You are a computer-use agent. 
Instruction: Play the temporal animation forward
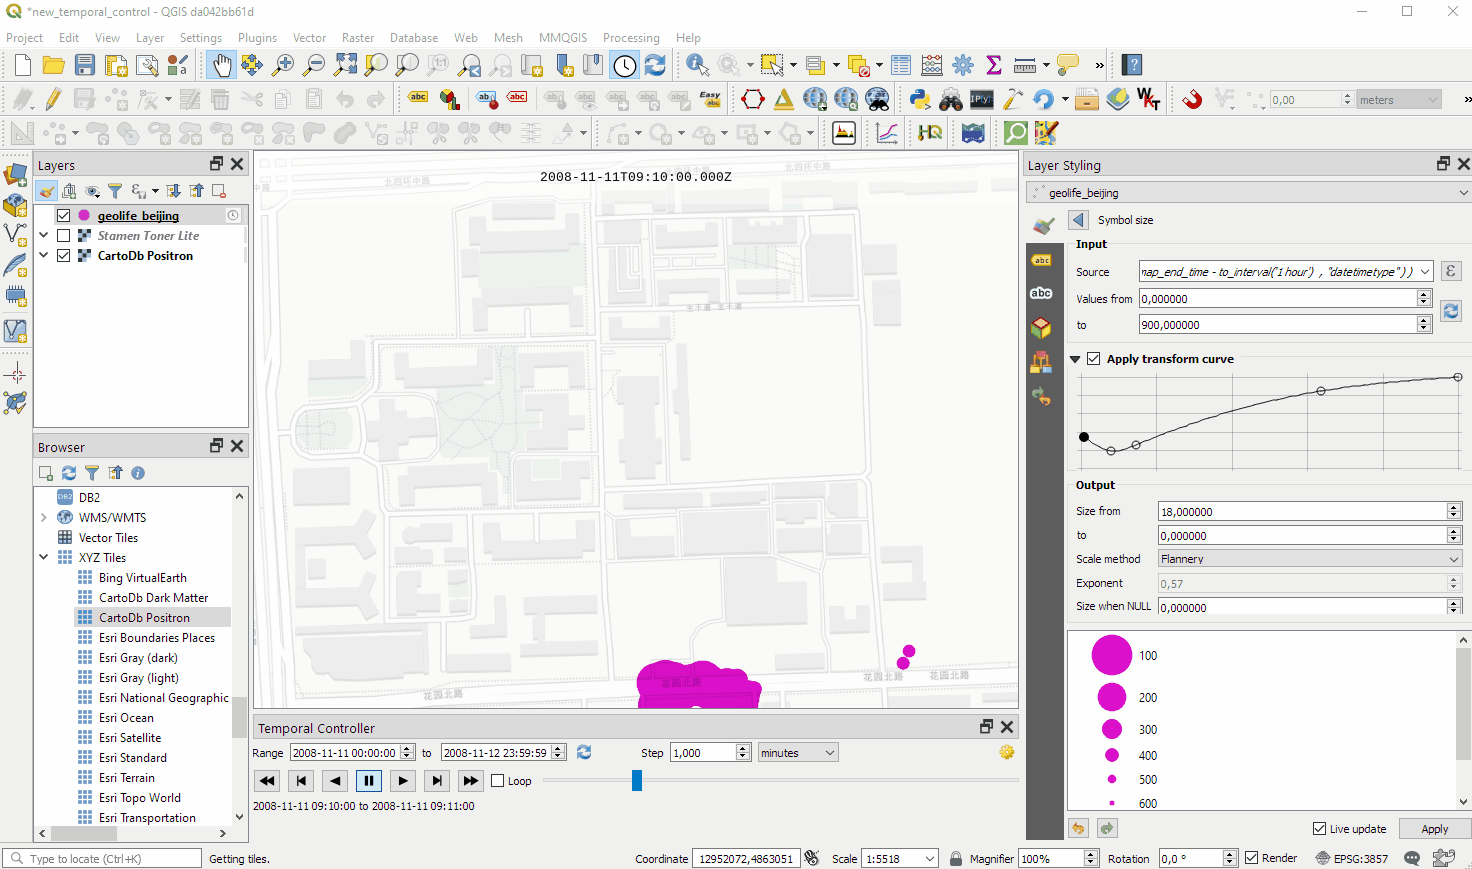(x=403, y=781)
